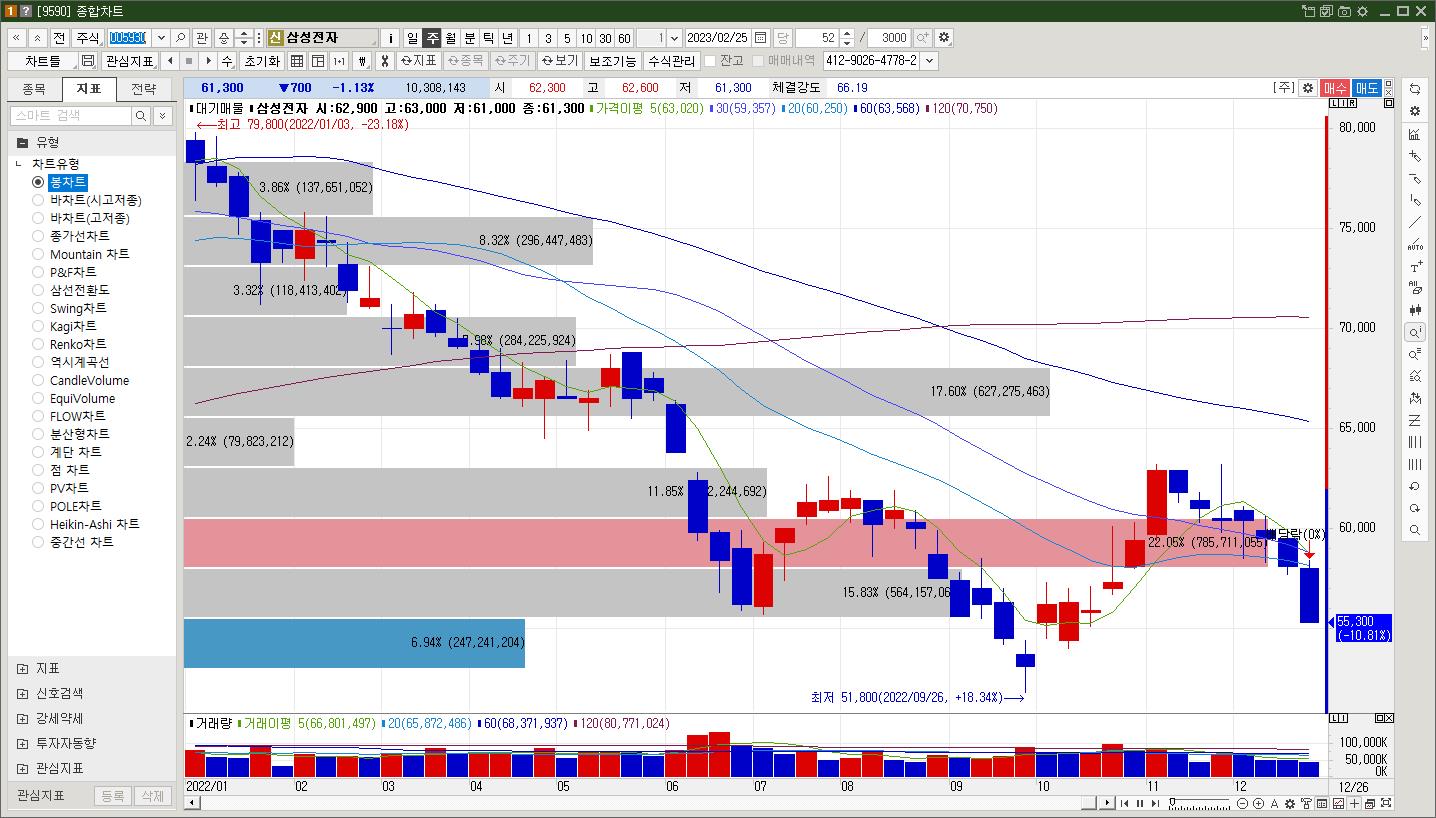This screenshot has width=1436, height=818.
Task: Select the 월 monthly period tab
Action: click(451, 38)
